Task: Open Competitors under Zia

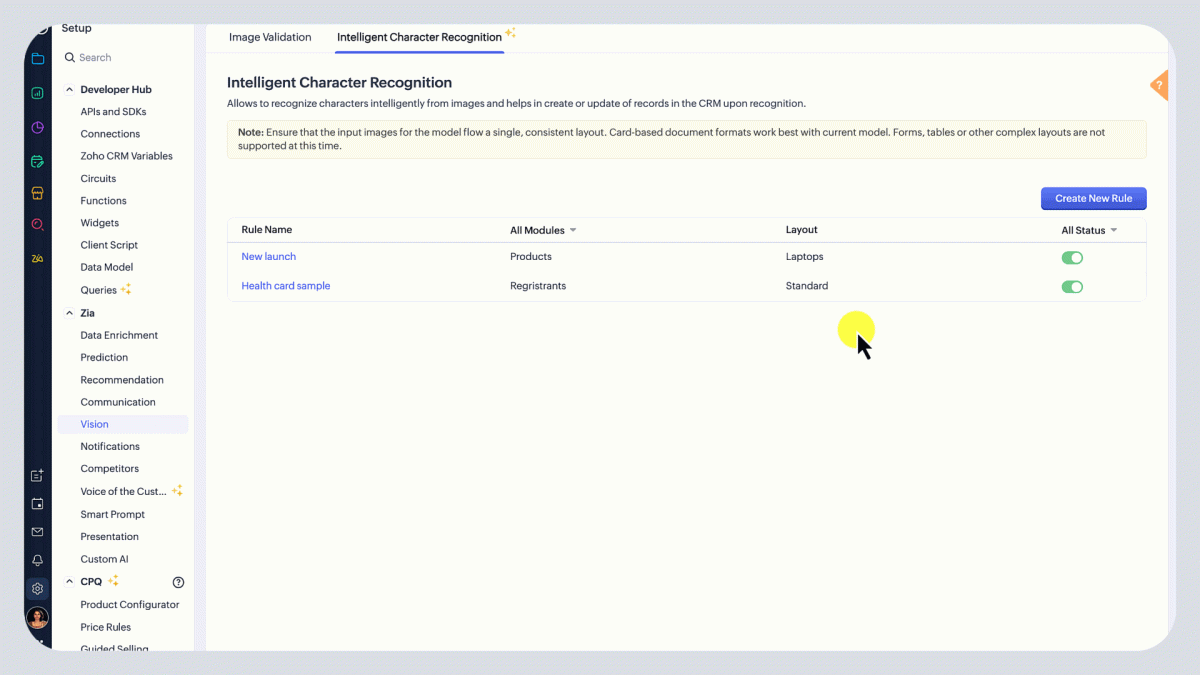Action: (x=109, y=468)
